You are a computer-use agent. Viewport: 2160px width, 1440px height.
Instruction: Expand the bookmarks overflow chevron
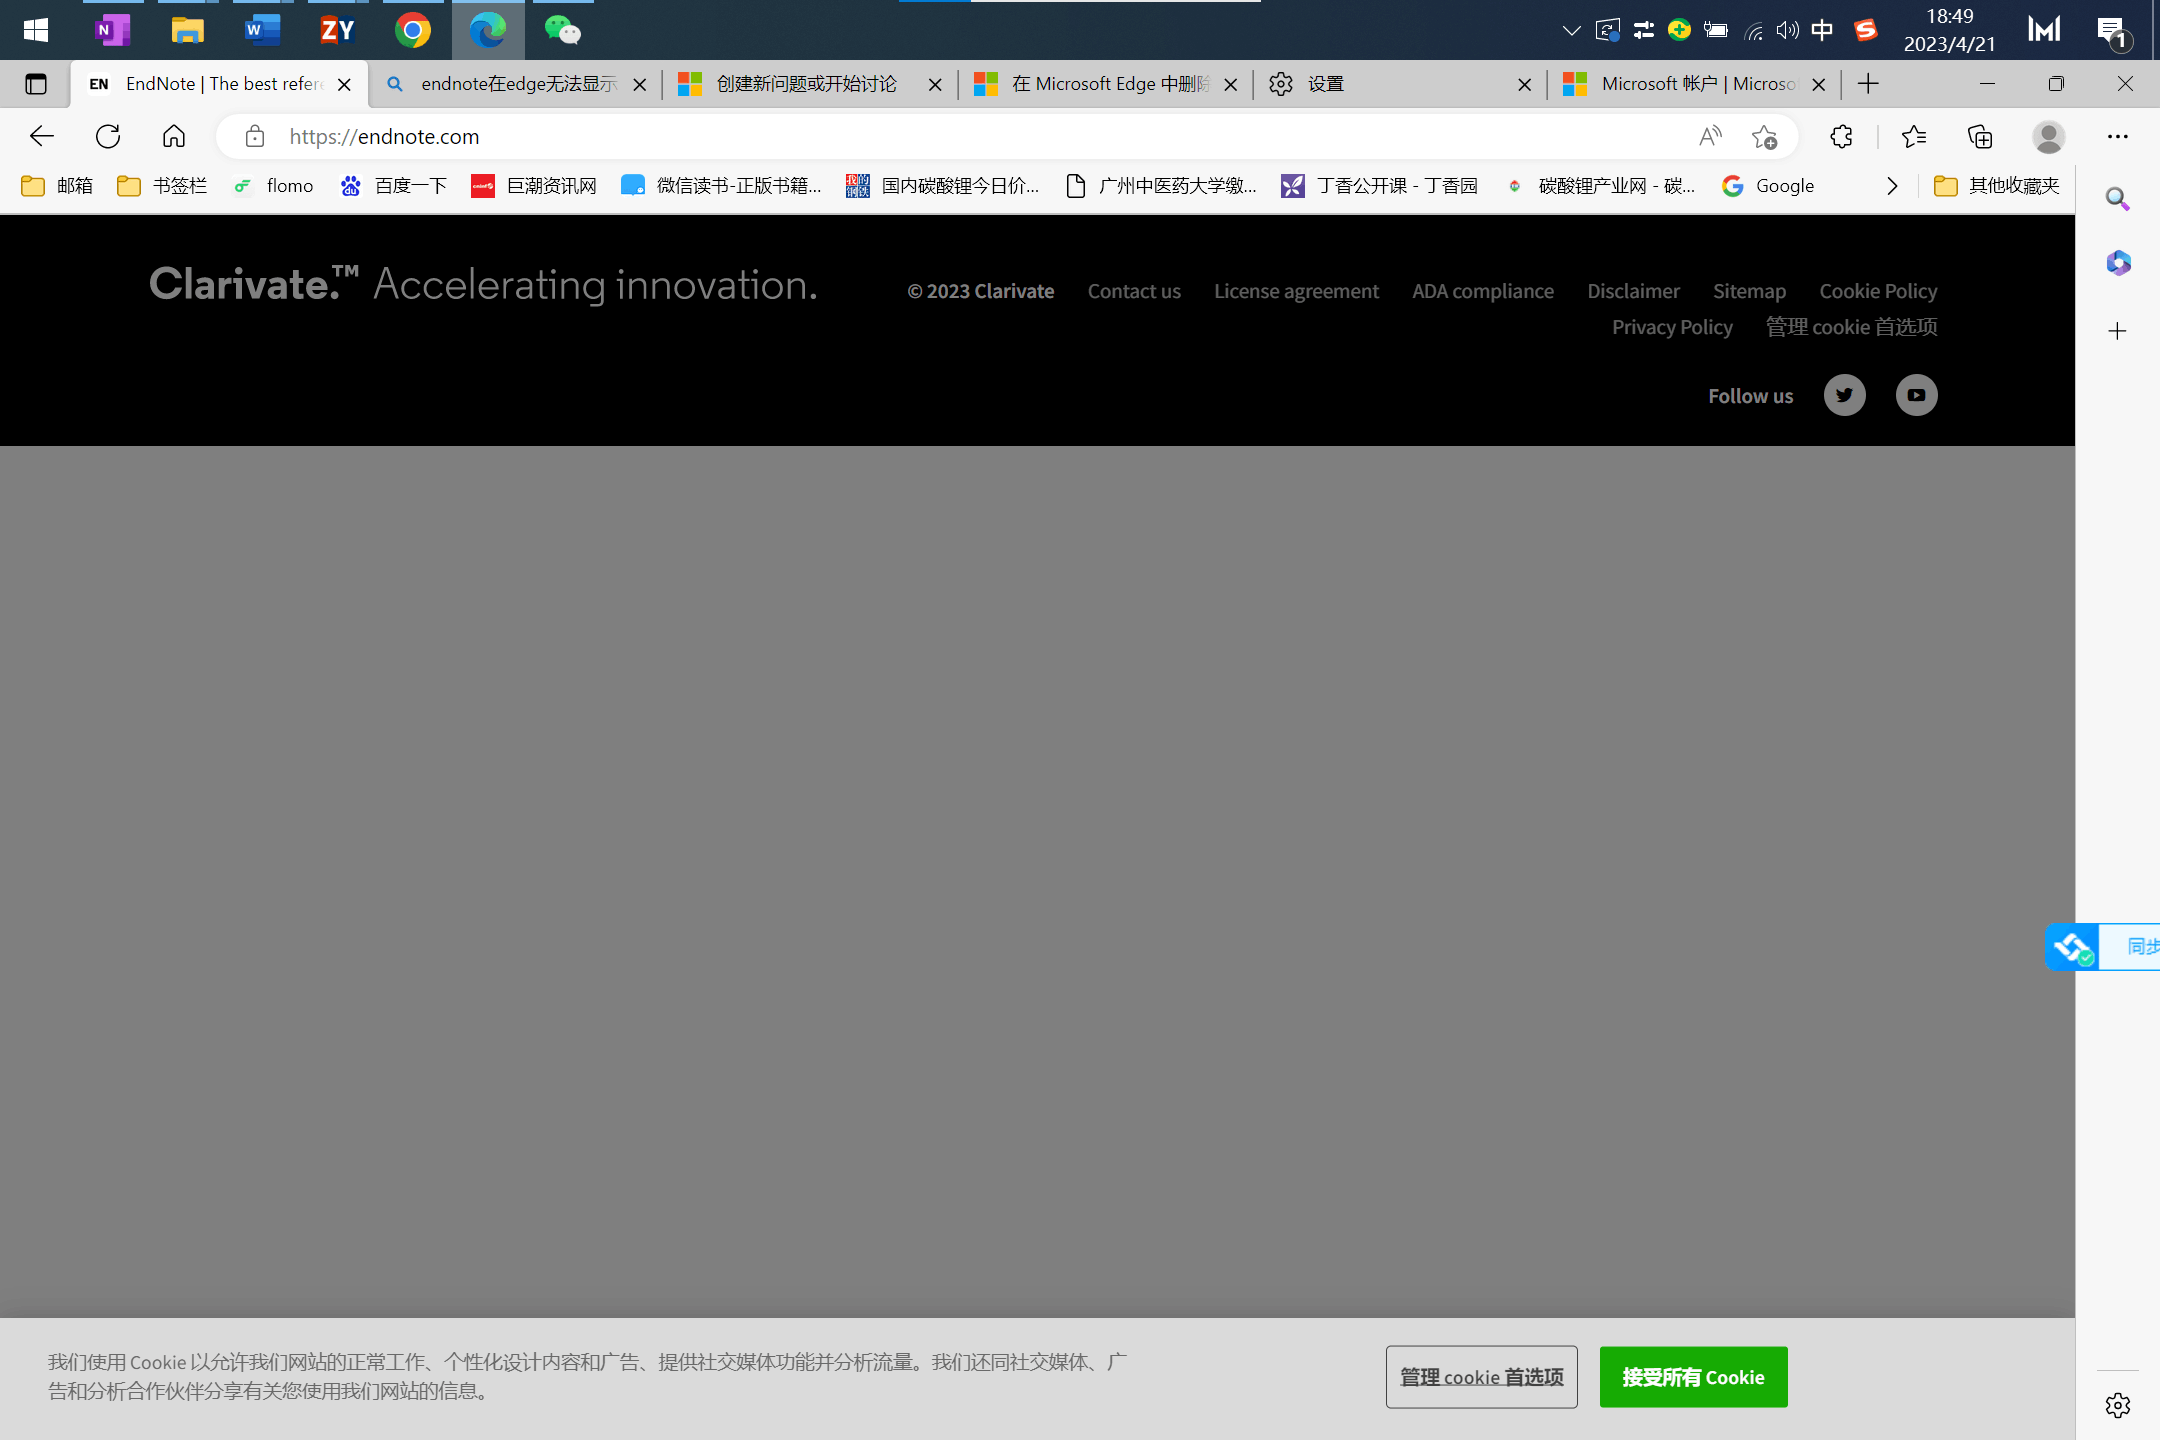click(1891, 186)
